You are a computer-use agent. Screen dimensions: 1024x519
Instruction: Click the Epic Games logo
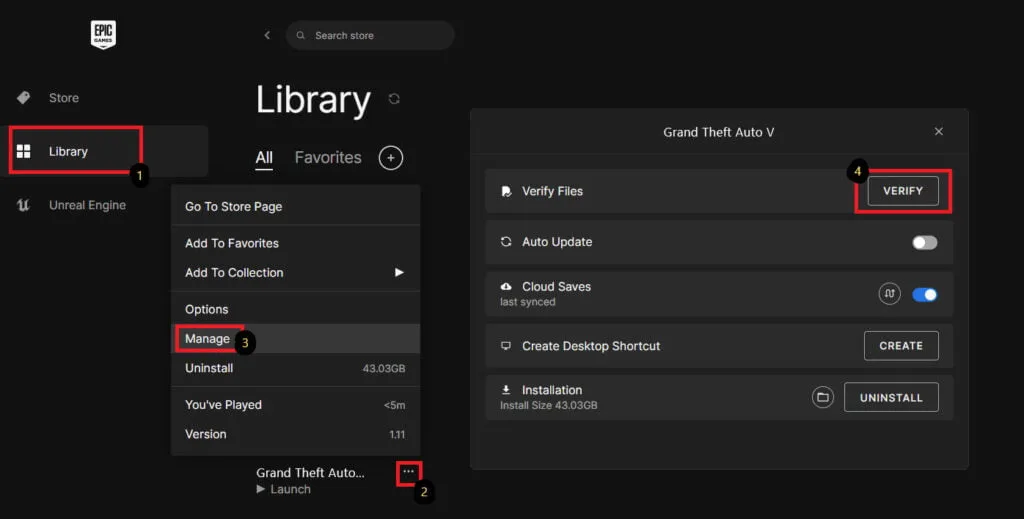[x=103, y=35]
